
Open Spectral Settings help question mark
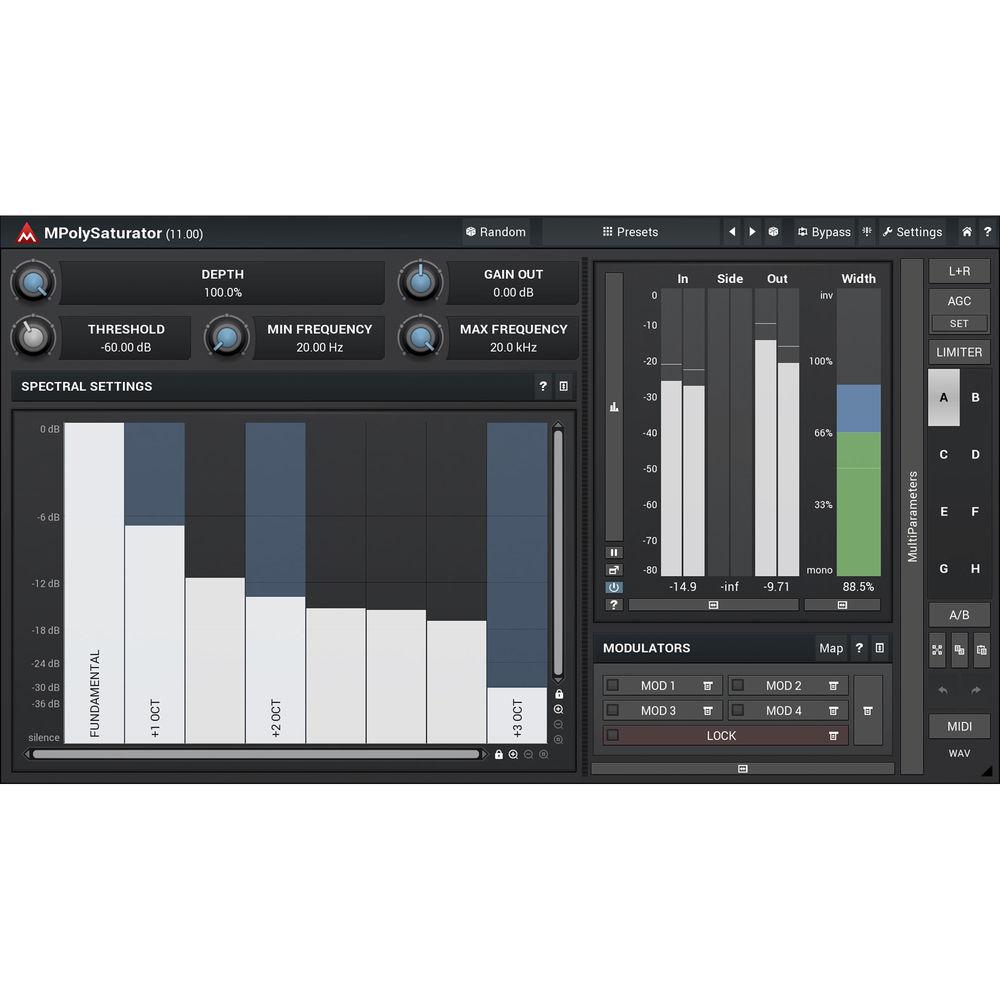(543, 386)
